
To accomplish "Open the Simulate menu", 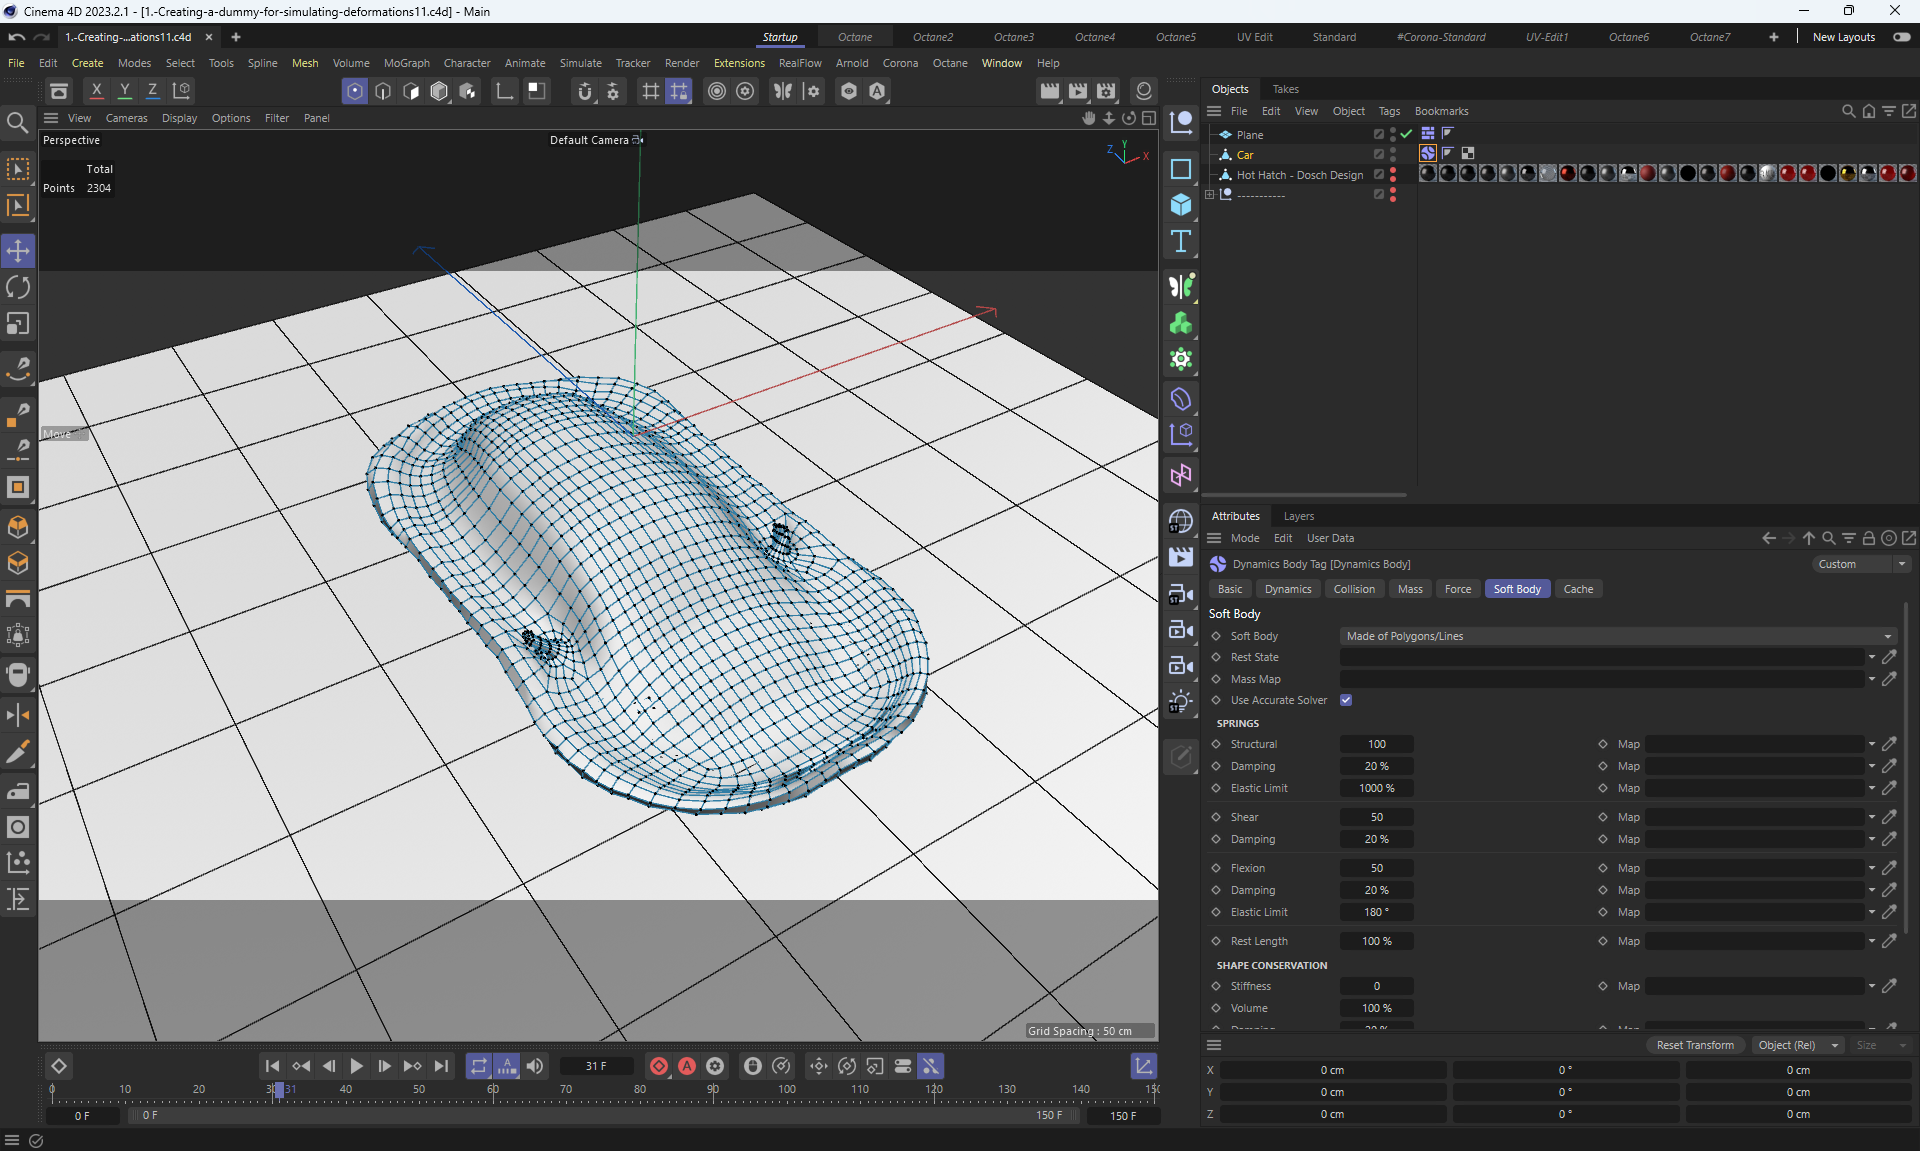I will tap(580, 63).
